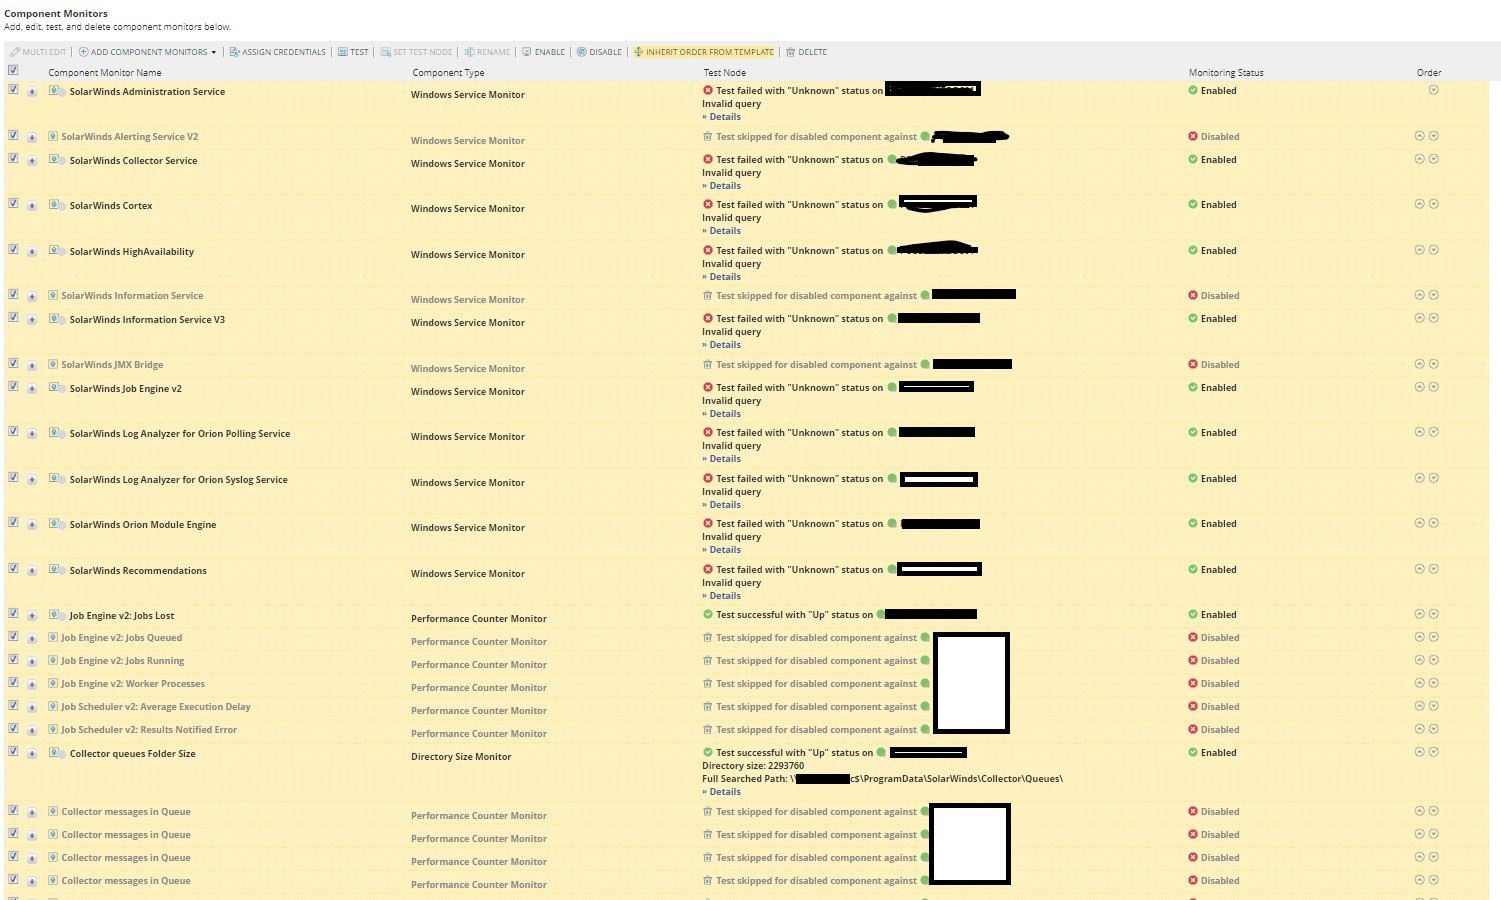This screenshot has width=1501, height=900.
Task: Click Disable in the toolbar
Action: (x=599, y=52)
